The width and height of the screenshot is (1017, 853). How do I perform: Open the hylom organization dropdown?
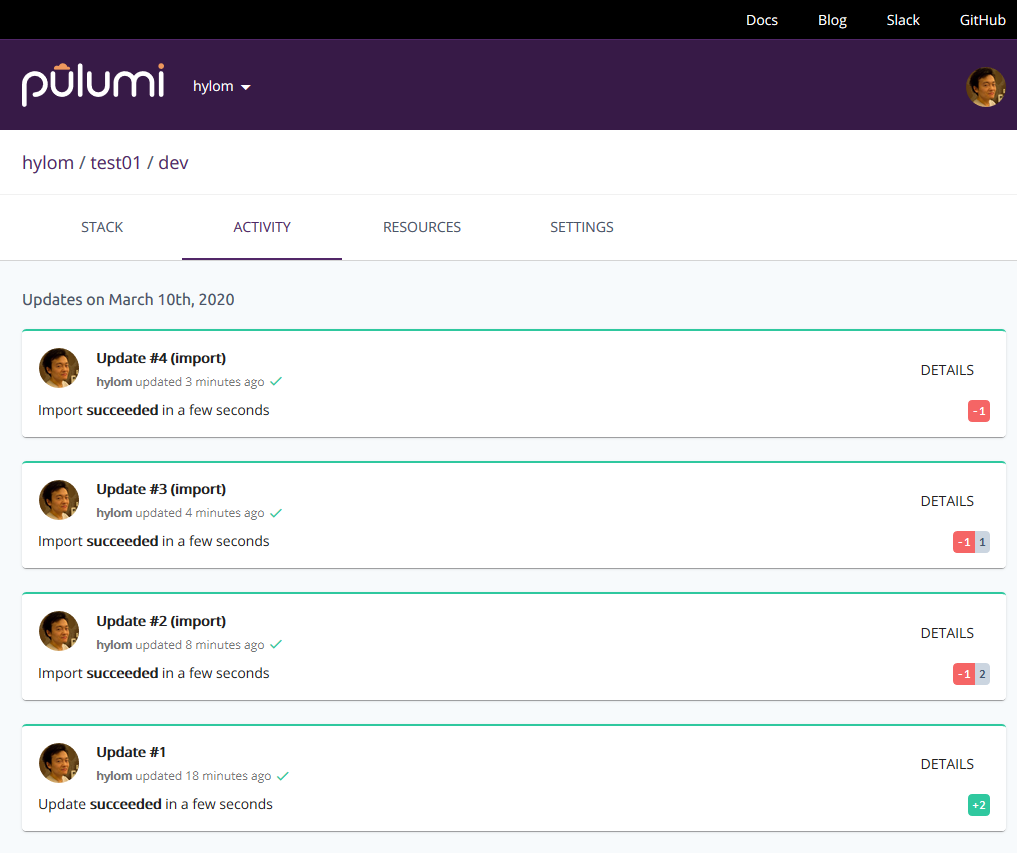tap(222, 86)
